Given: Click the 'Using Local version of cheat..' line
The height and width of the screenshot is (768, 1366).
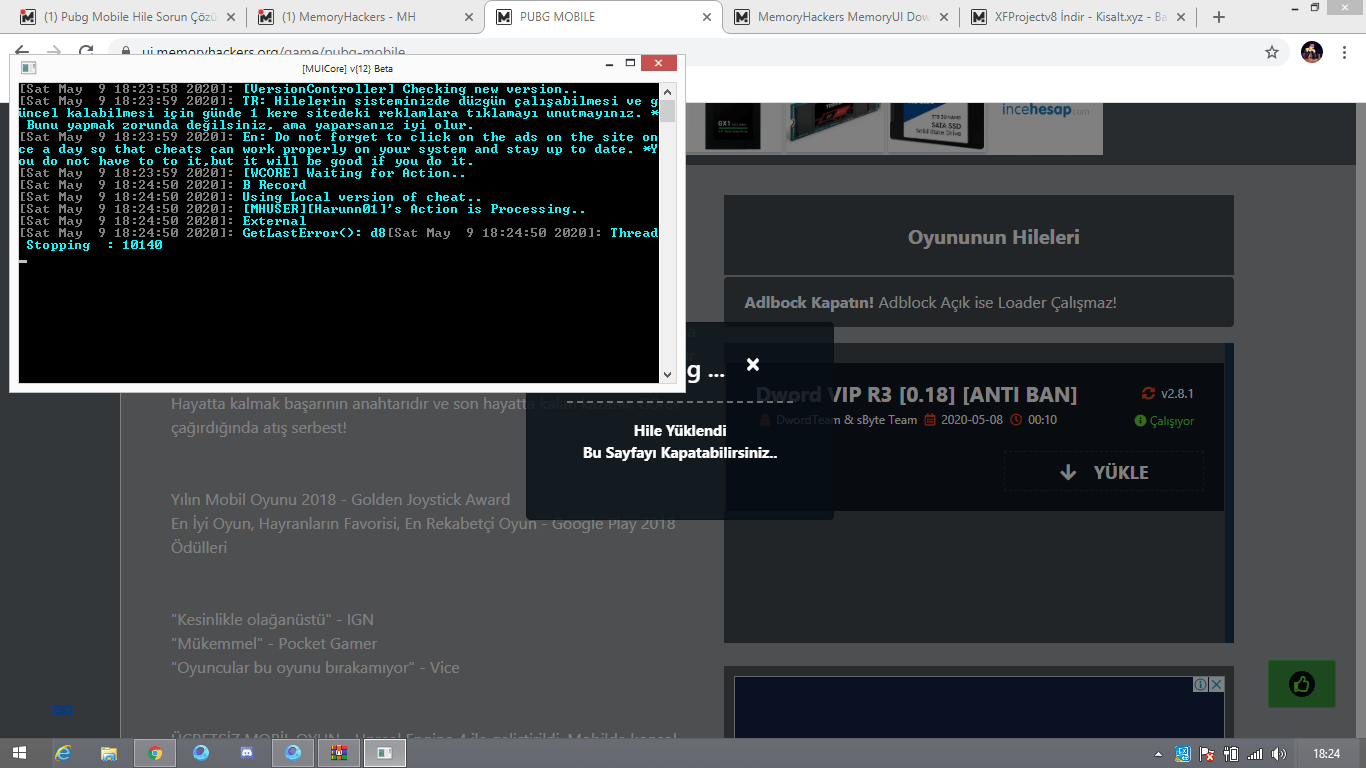Looking at the screenshot, I should (250, 197).
